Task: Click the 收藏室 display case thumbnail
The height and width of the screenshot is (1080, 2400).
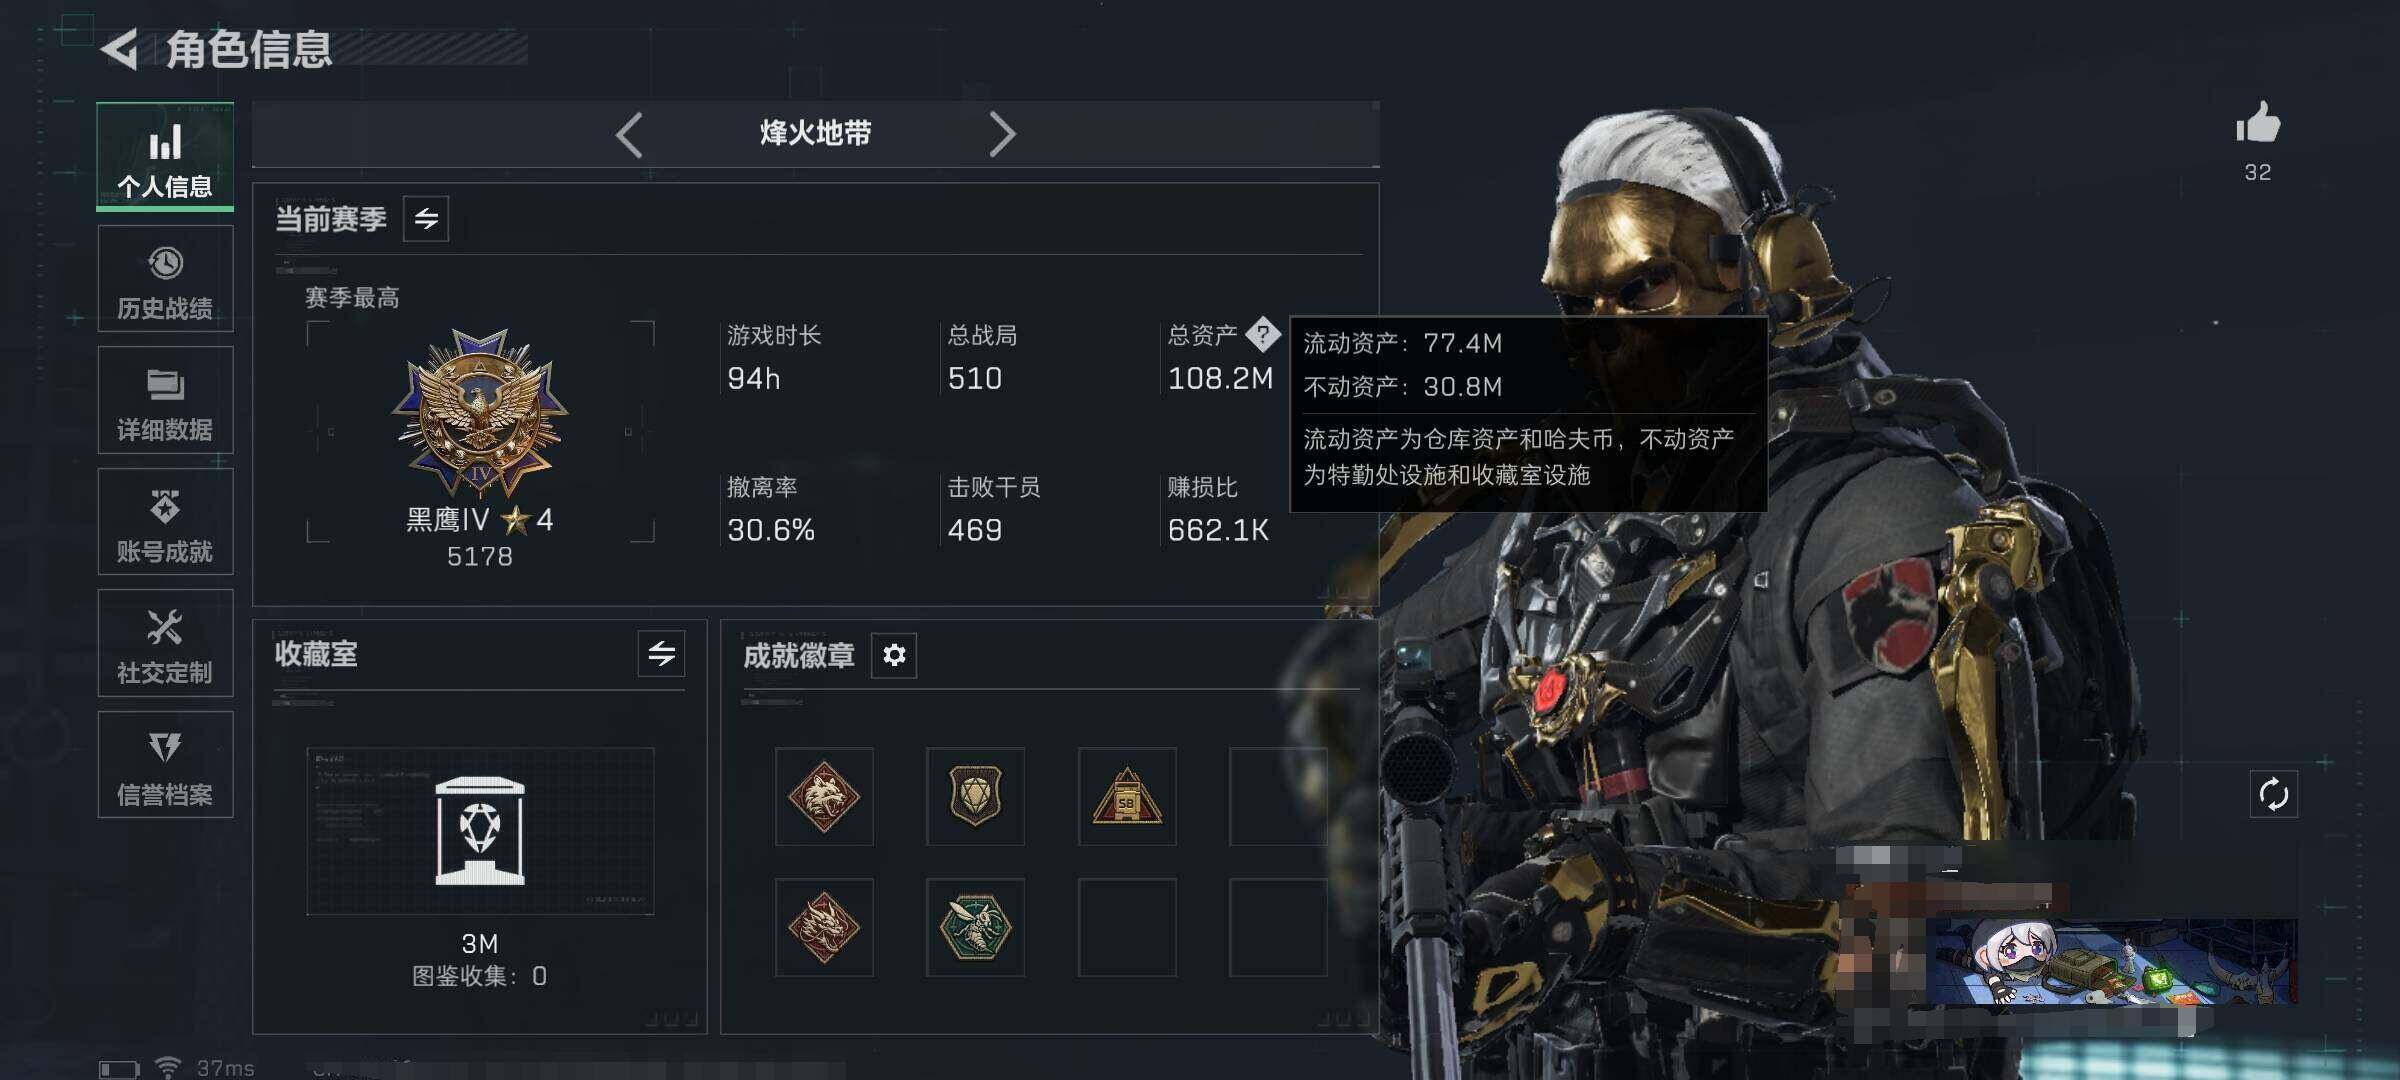Action: coord(480,831)
